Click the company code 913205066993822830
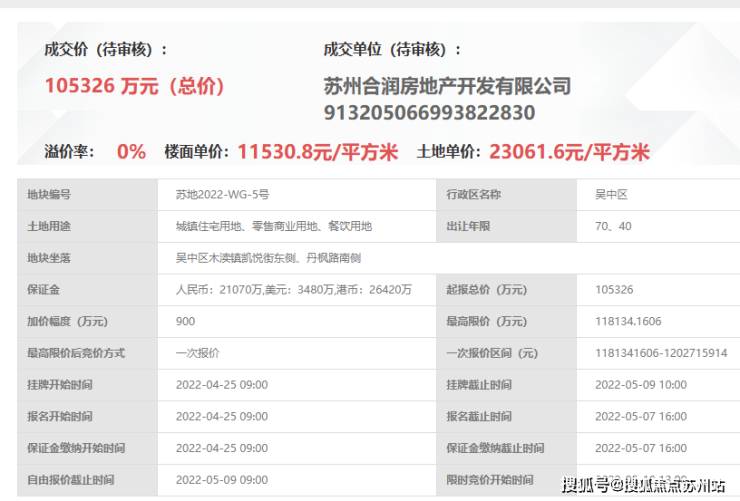This screenshot has height=501, width=740. [429, 113]
